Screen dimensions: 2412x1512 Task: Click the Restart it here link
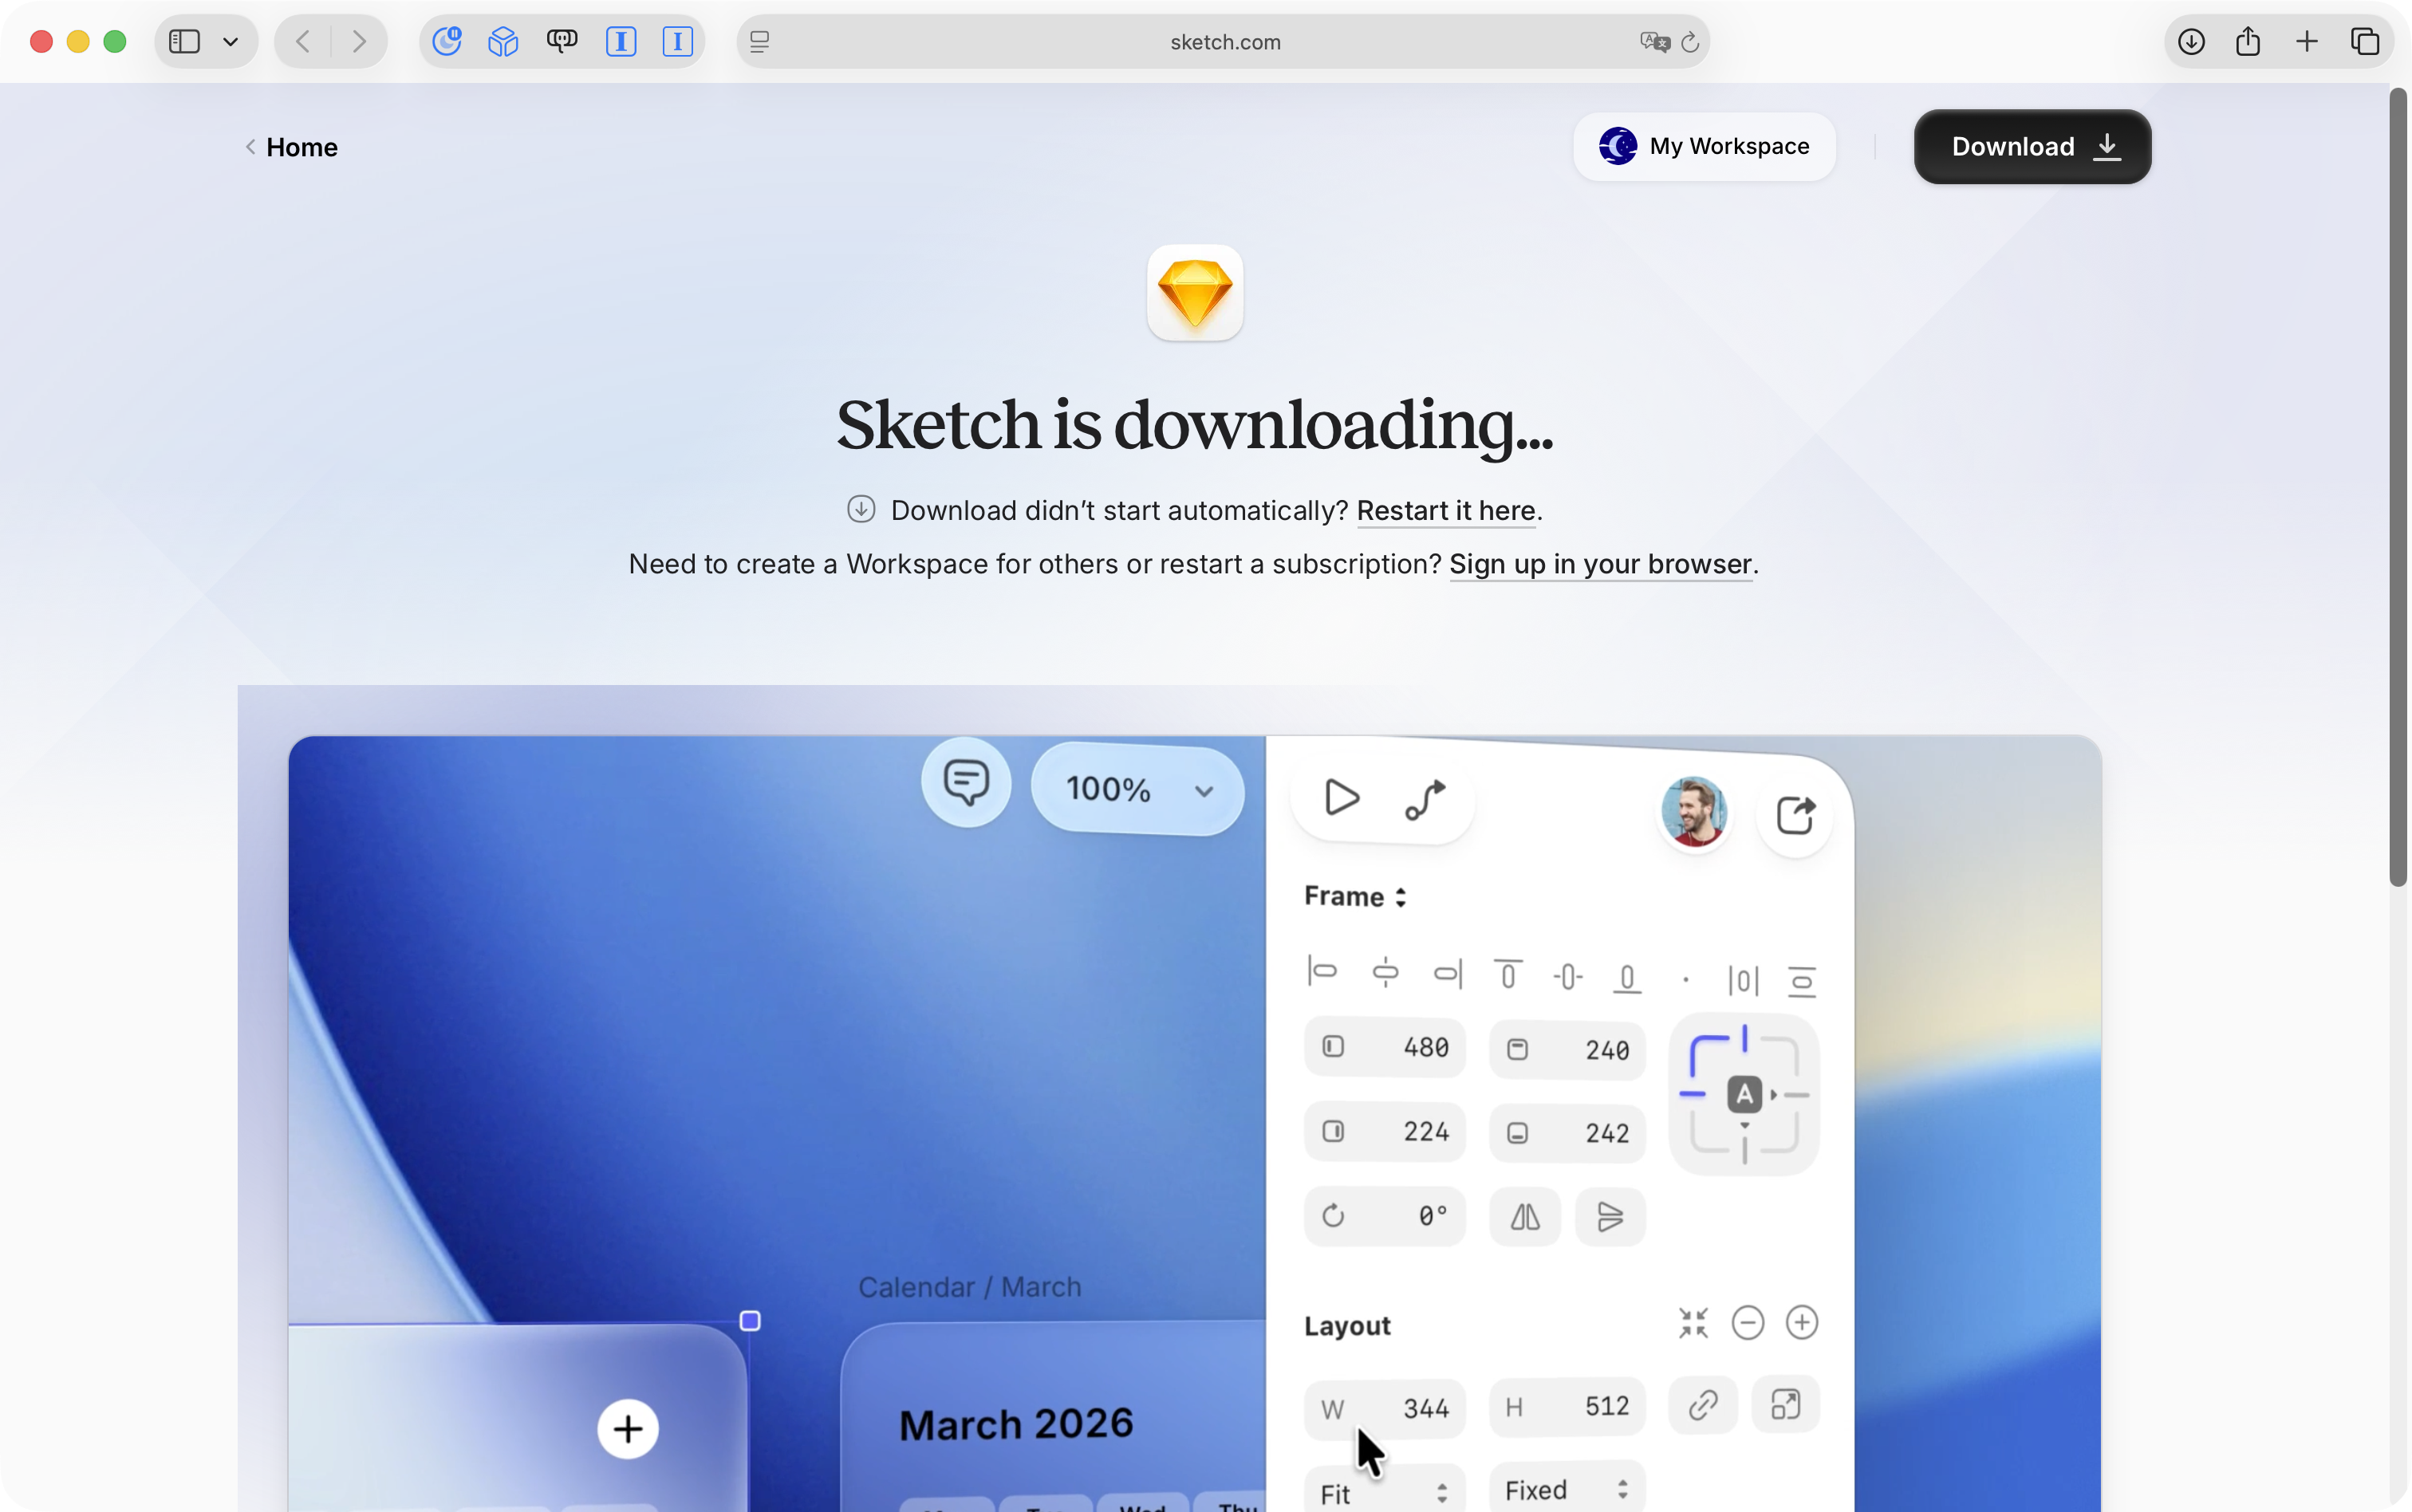tap(1445, 510)
